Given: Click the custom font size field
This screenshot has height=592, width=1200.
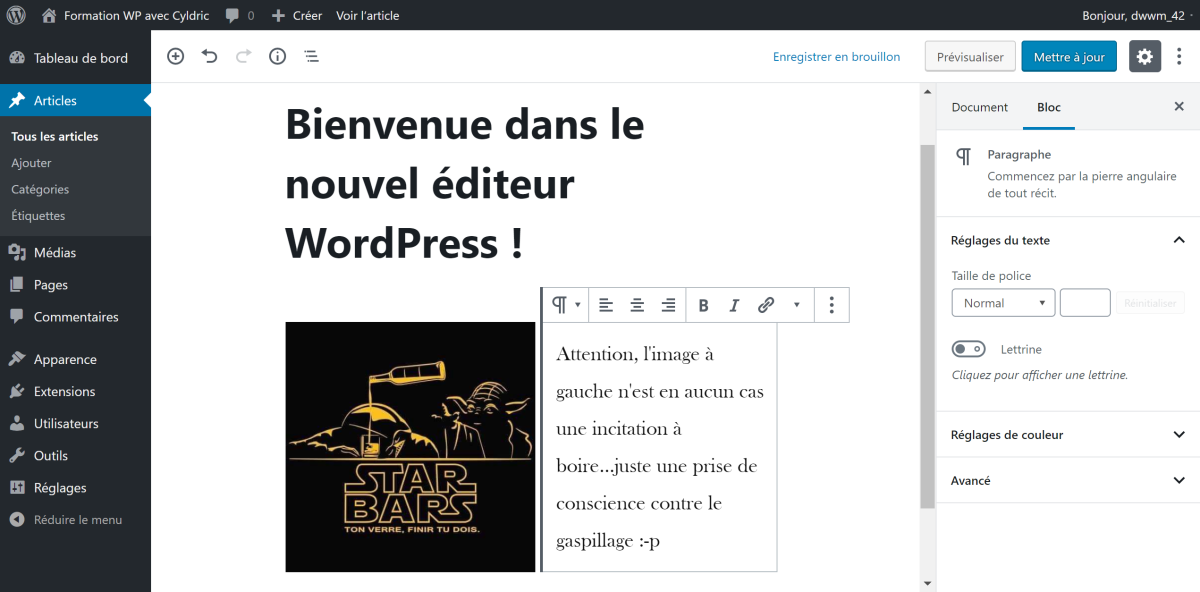Looking at the screenshot, I should (x=1085, y=303).
